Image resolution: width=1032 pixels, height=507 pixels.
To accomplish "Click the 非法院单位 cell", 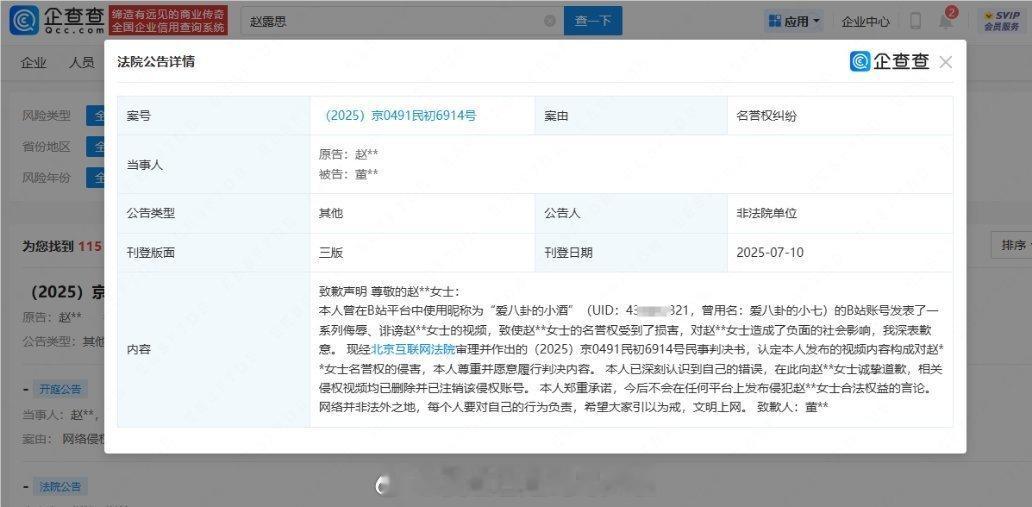I will [767, 213].
